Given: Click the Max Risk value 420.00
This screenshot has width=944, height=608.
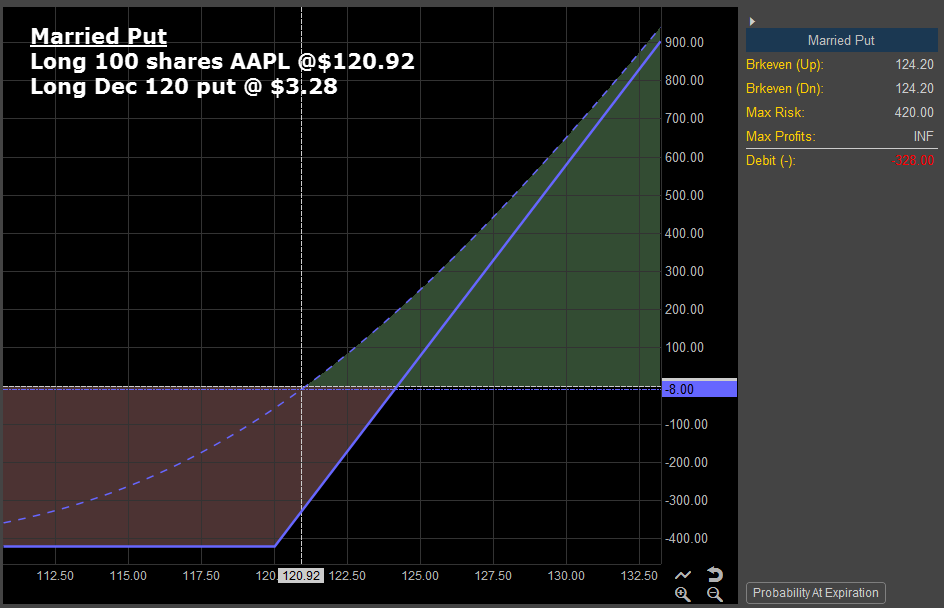Looking at the screenshot, I should point(914,113).
